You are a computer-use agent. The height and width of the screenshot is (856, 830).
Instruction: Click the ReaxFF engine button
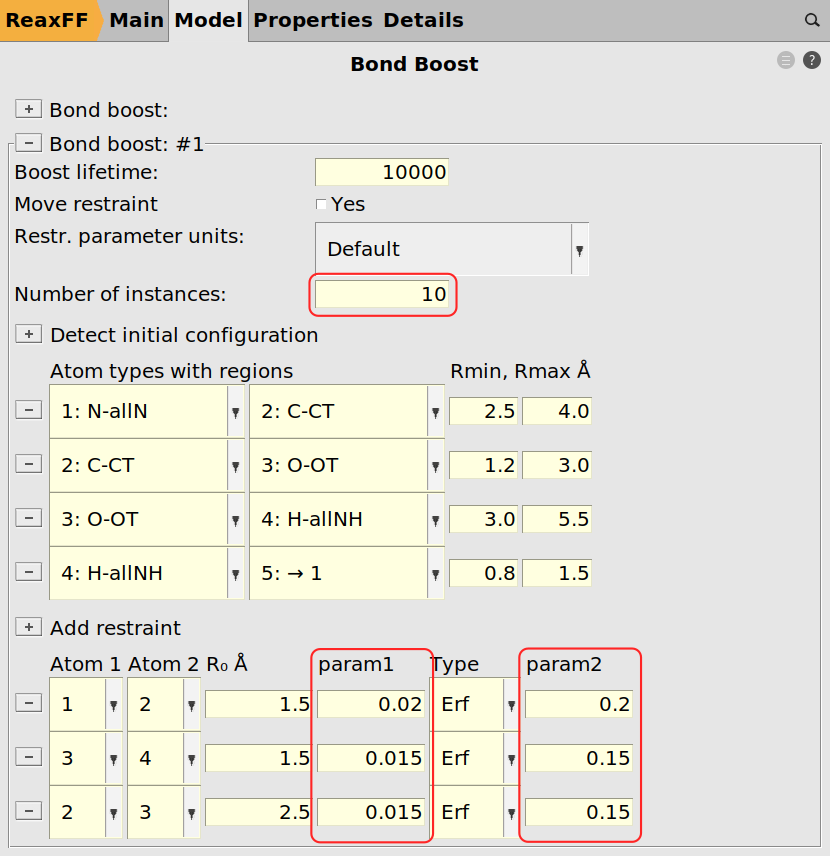point(48,20)
